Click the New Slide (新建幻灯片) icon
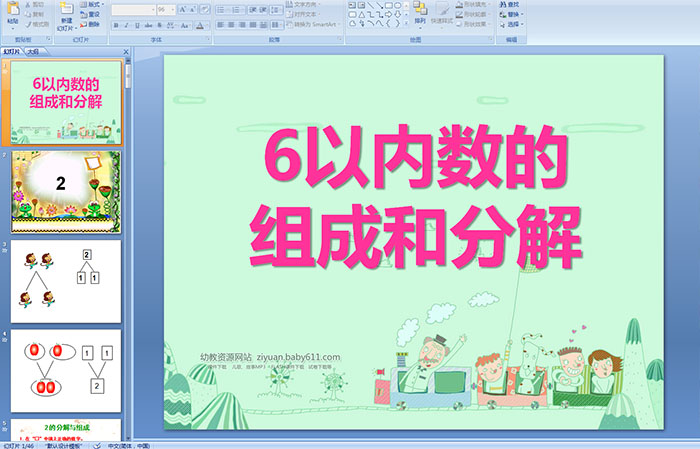700x449 pixels. tap(67, 8)
